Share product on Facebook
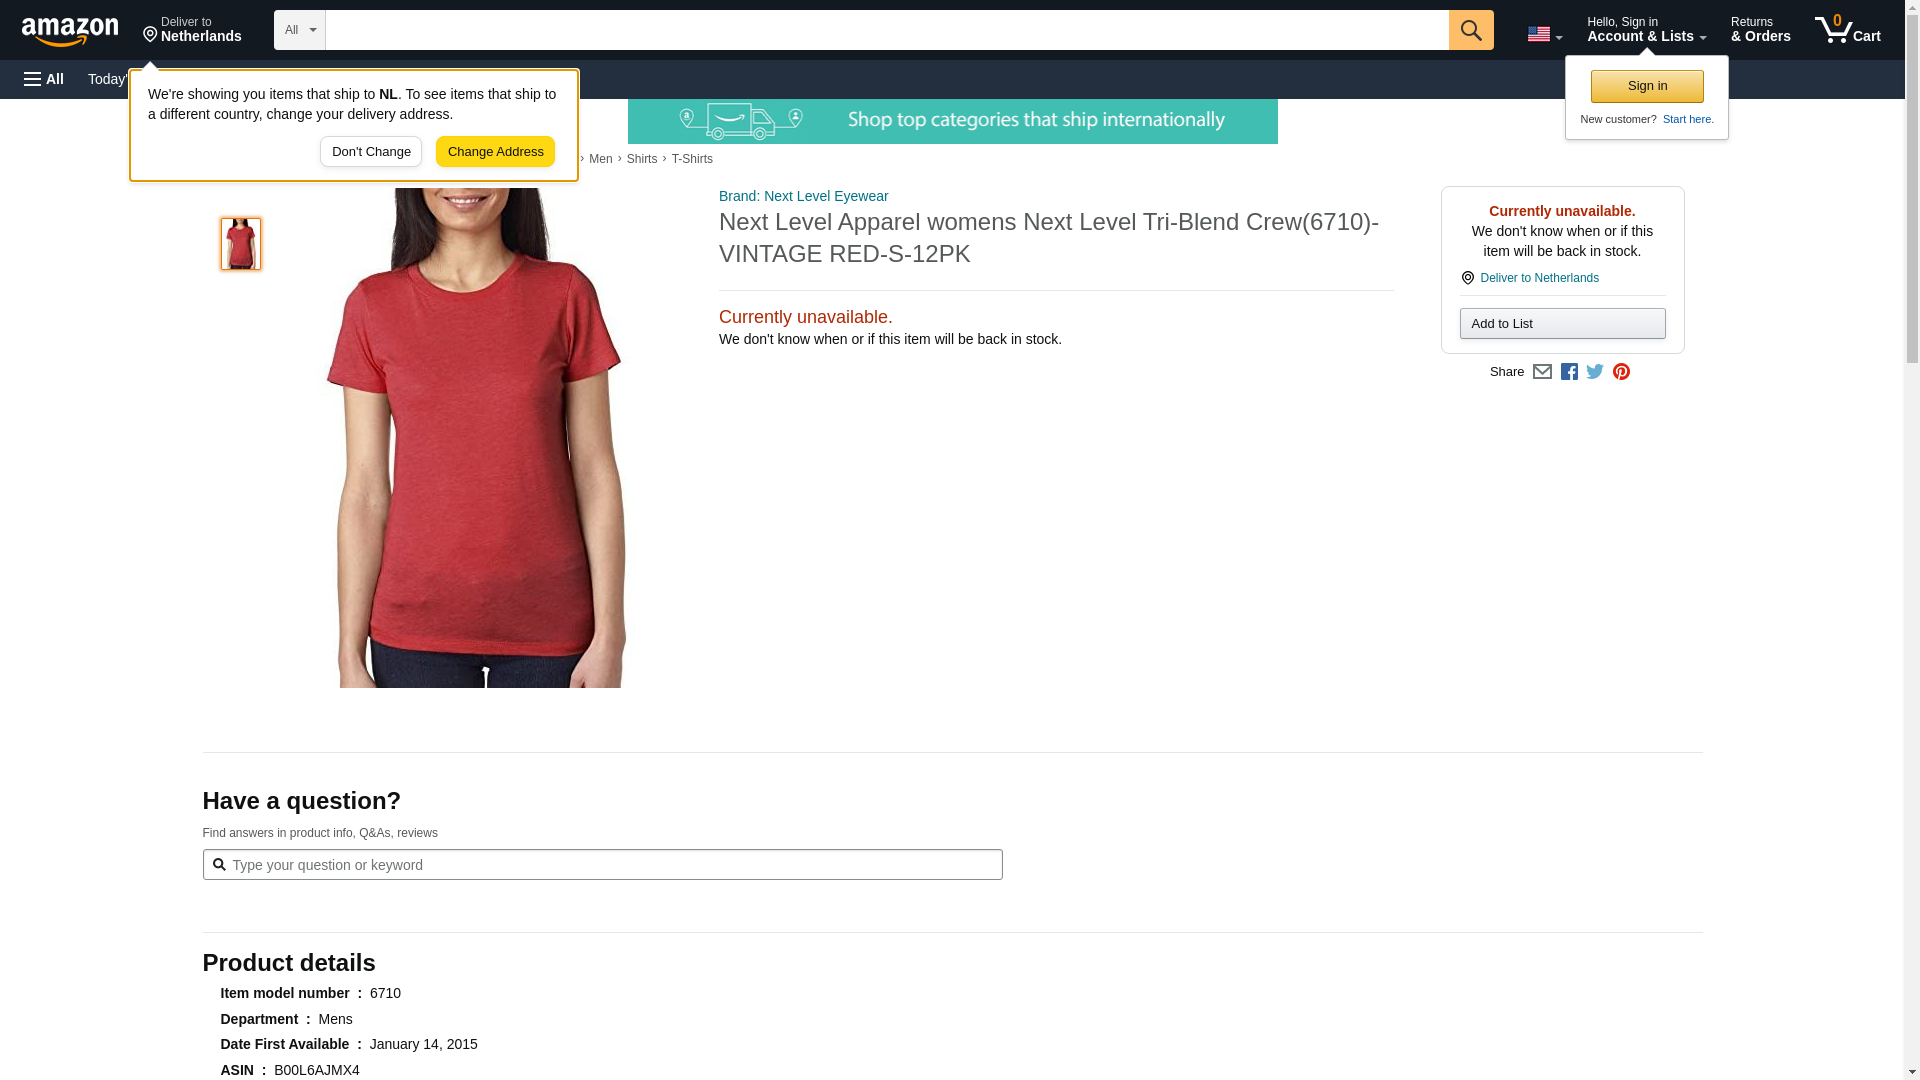1920x1080 pixels. point(1569,372)
